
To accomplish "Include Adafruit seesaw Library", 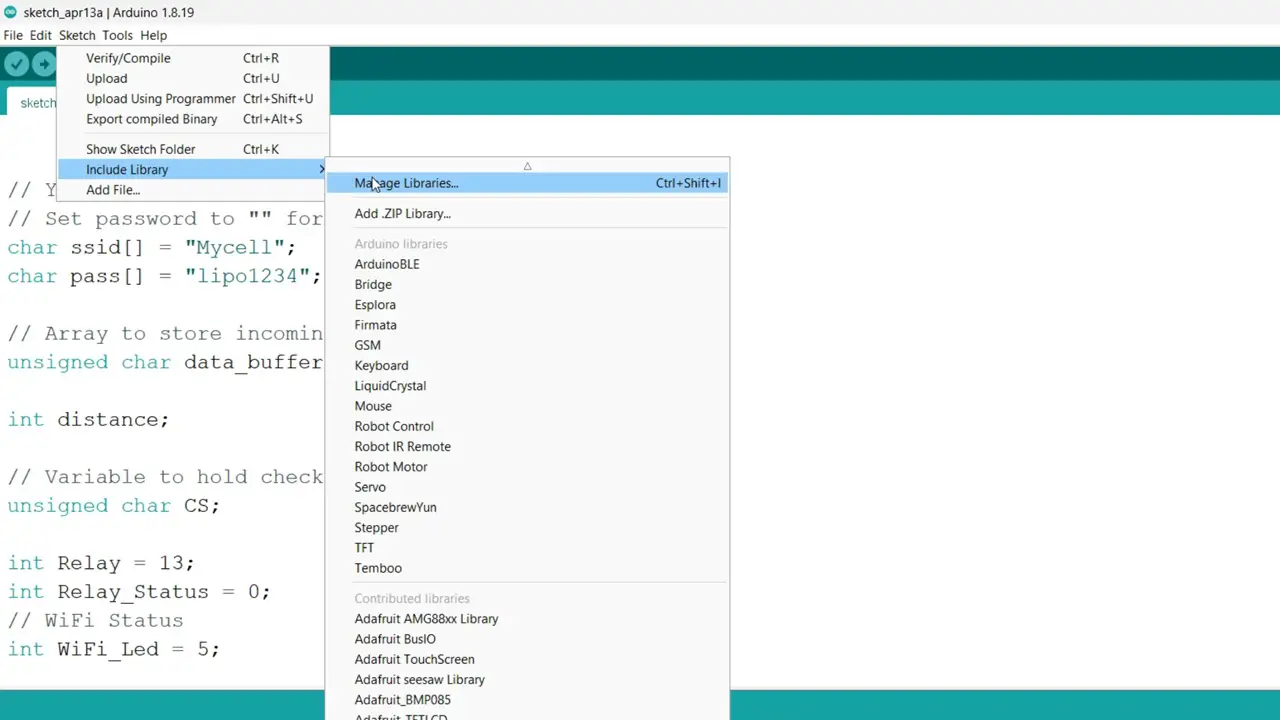I will click(527, 679).
